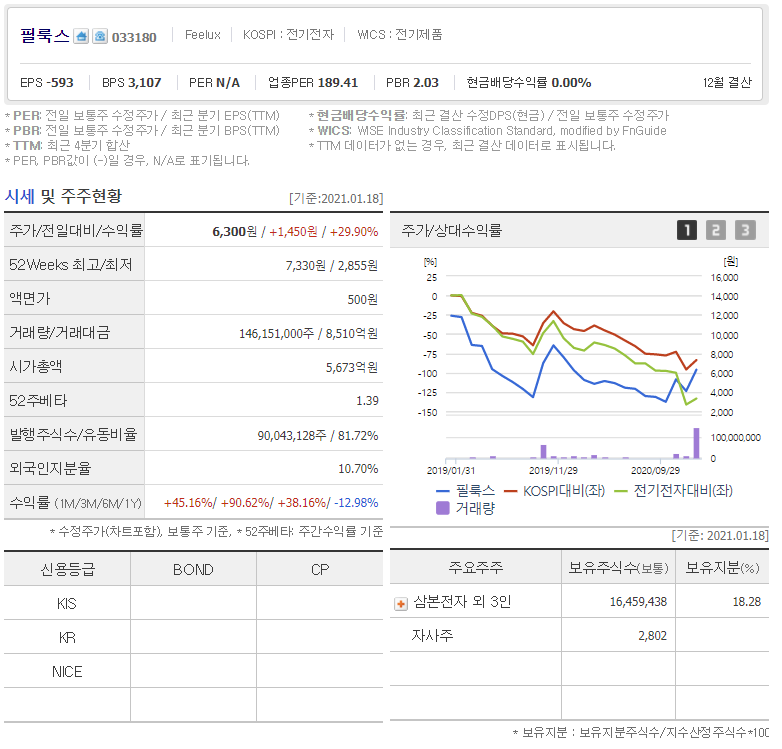Select the +1,450원 price change

click(293, 231)
